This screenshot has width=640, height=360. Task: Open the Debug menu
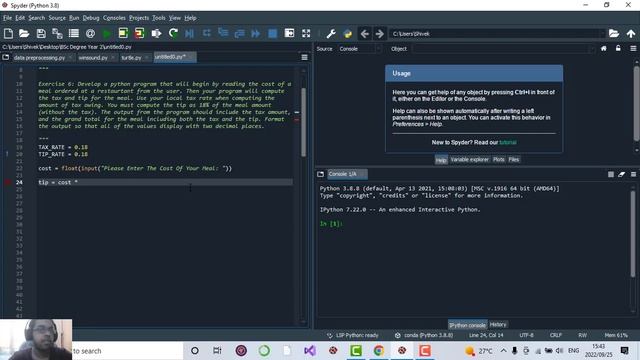tap(91, 18)
